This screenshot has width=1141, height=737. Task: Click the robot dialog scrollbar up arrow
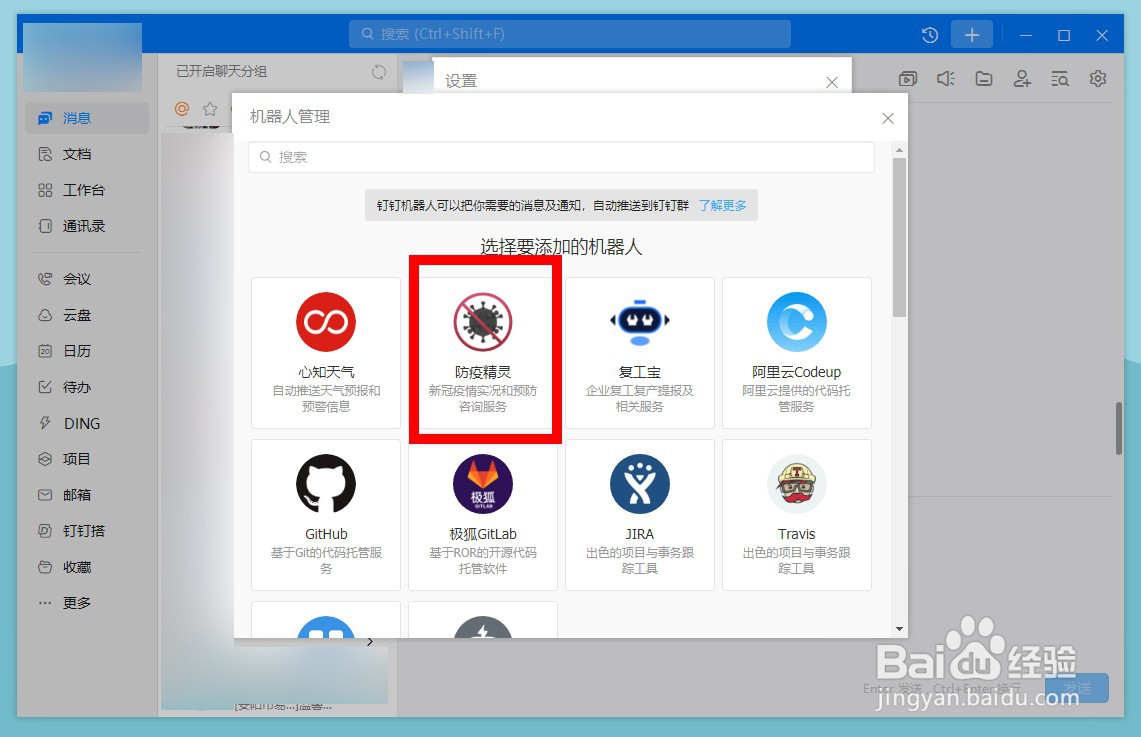coord(899,150)
